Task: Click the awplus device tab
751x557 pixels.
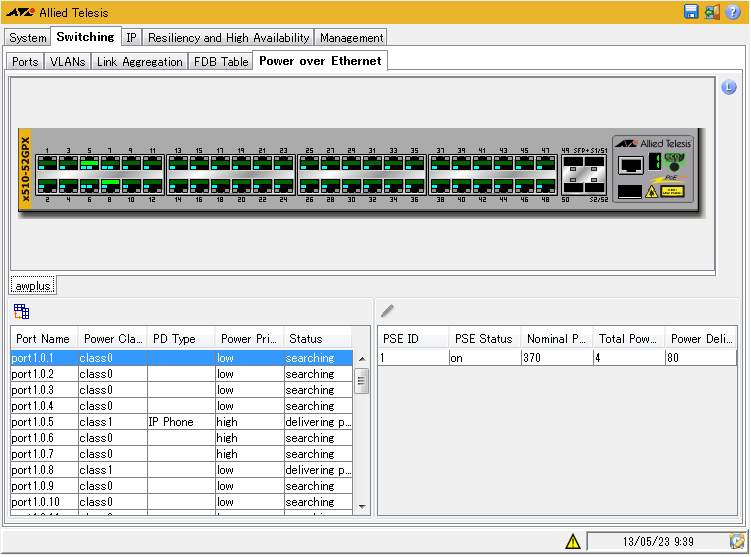Action: click(33, 285)
